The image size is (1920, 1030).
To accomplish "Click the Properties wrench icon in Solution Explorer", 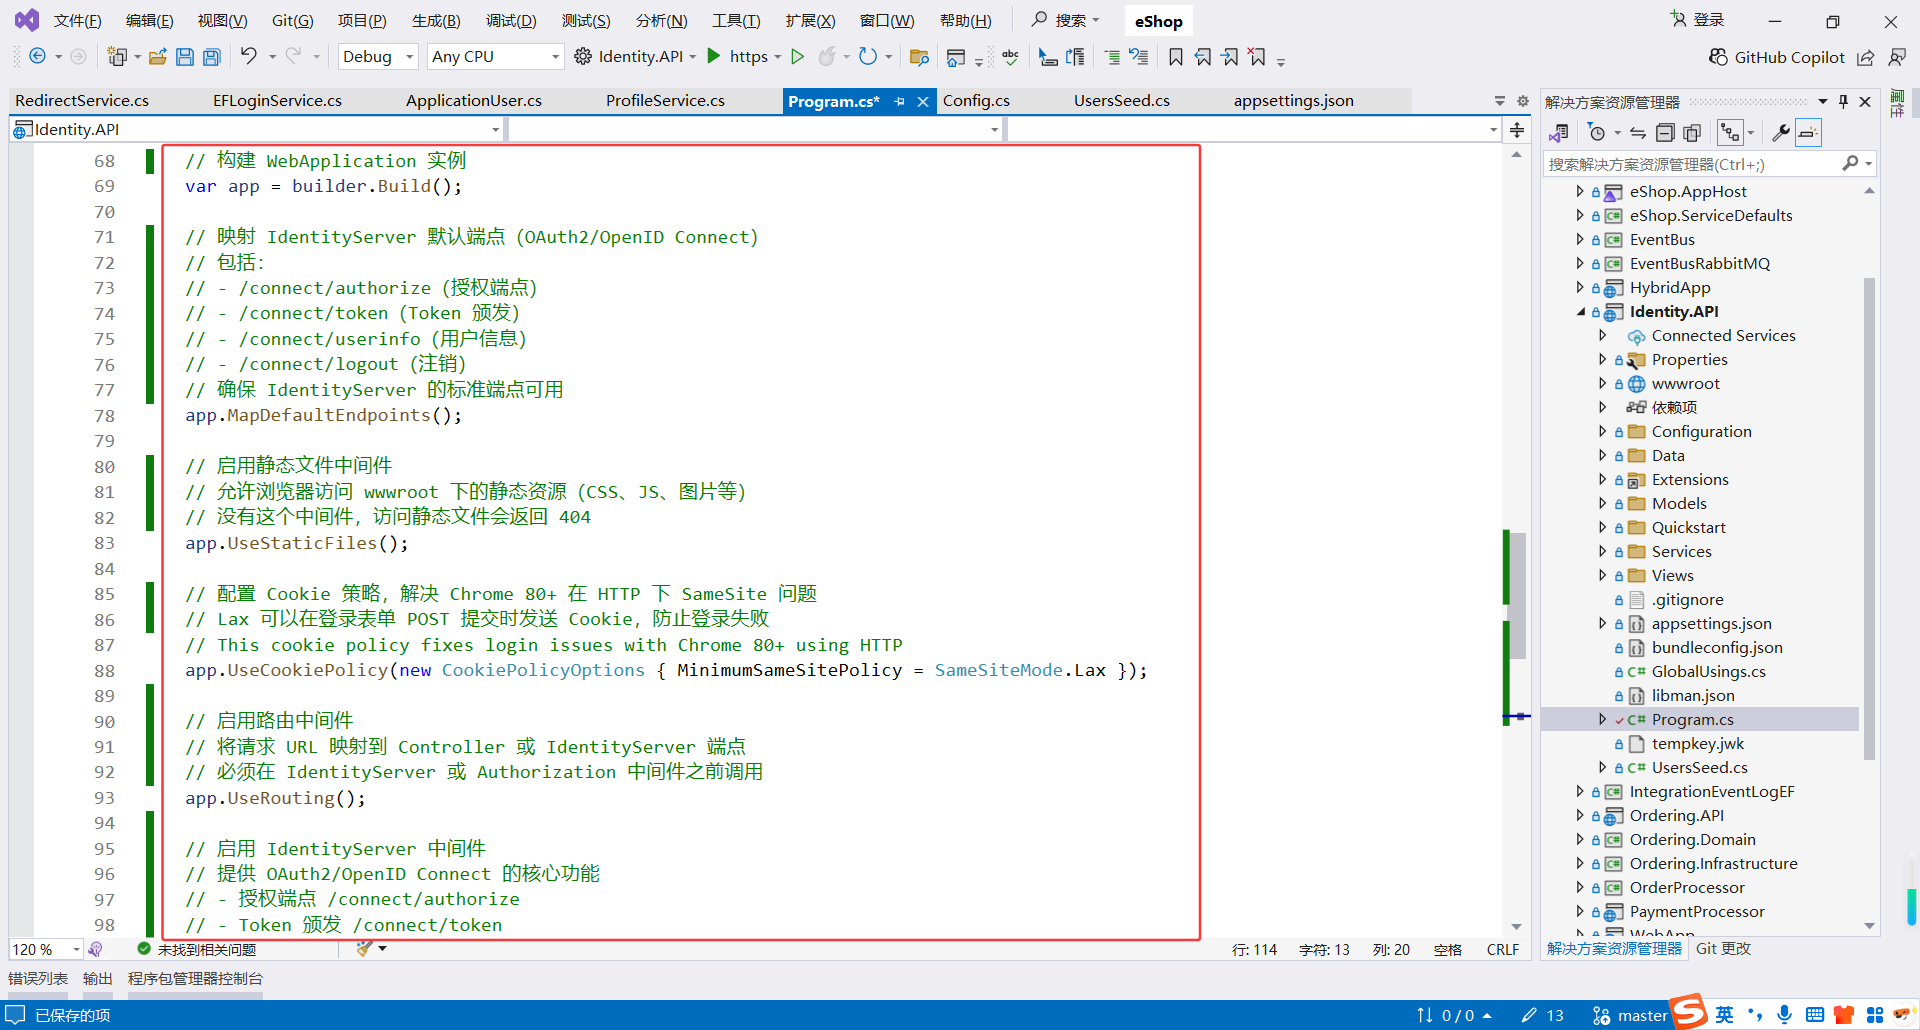I will [1782, 132].
